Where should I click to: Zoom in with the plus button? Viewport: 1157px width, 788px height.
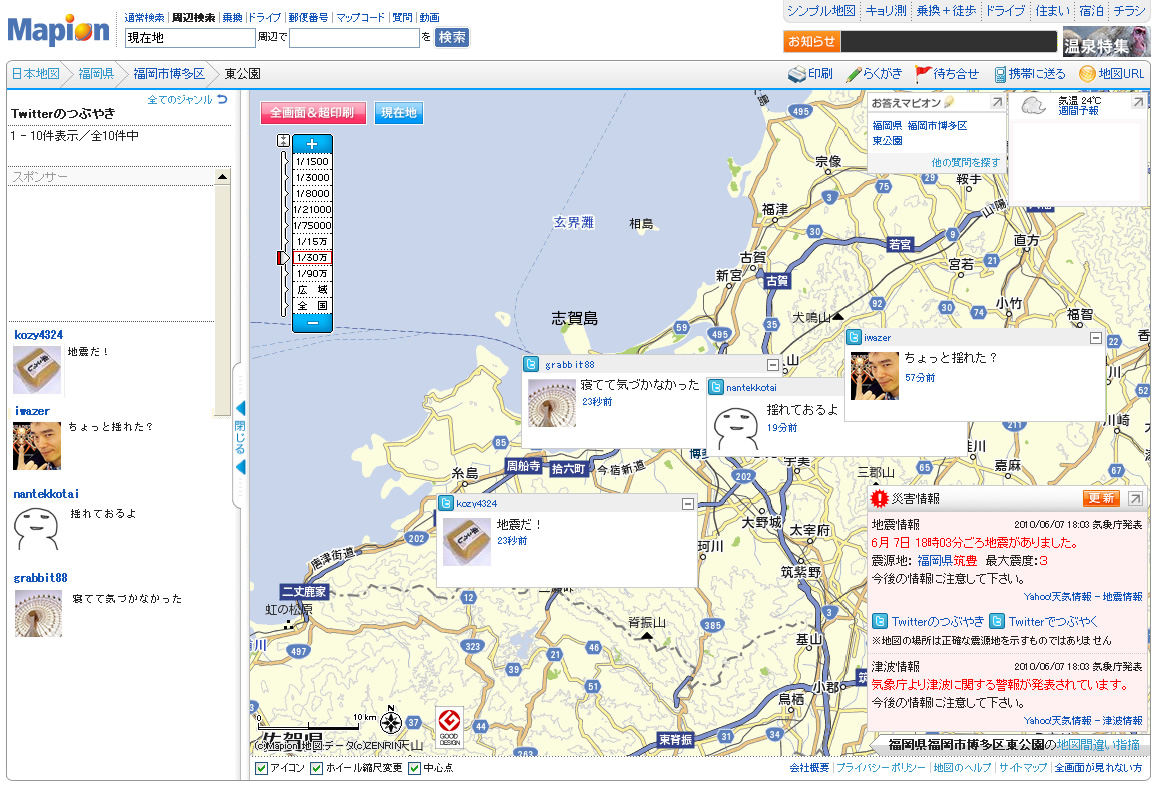click(x=312, y=144)
